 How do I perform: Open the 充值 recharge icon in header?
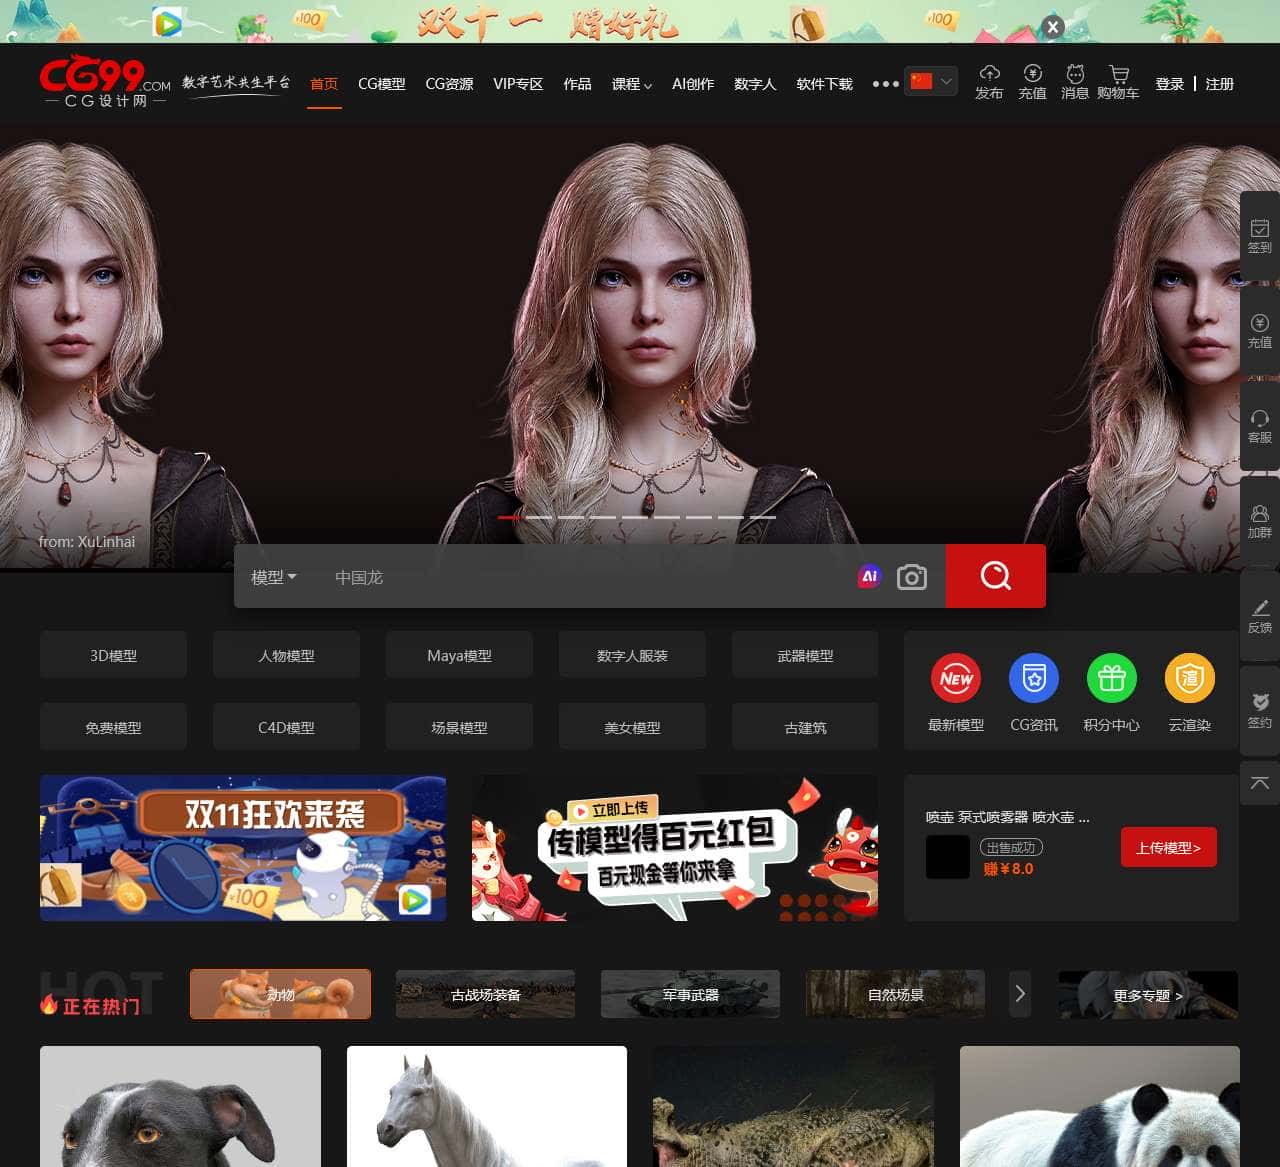point(1032,82)
